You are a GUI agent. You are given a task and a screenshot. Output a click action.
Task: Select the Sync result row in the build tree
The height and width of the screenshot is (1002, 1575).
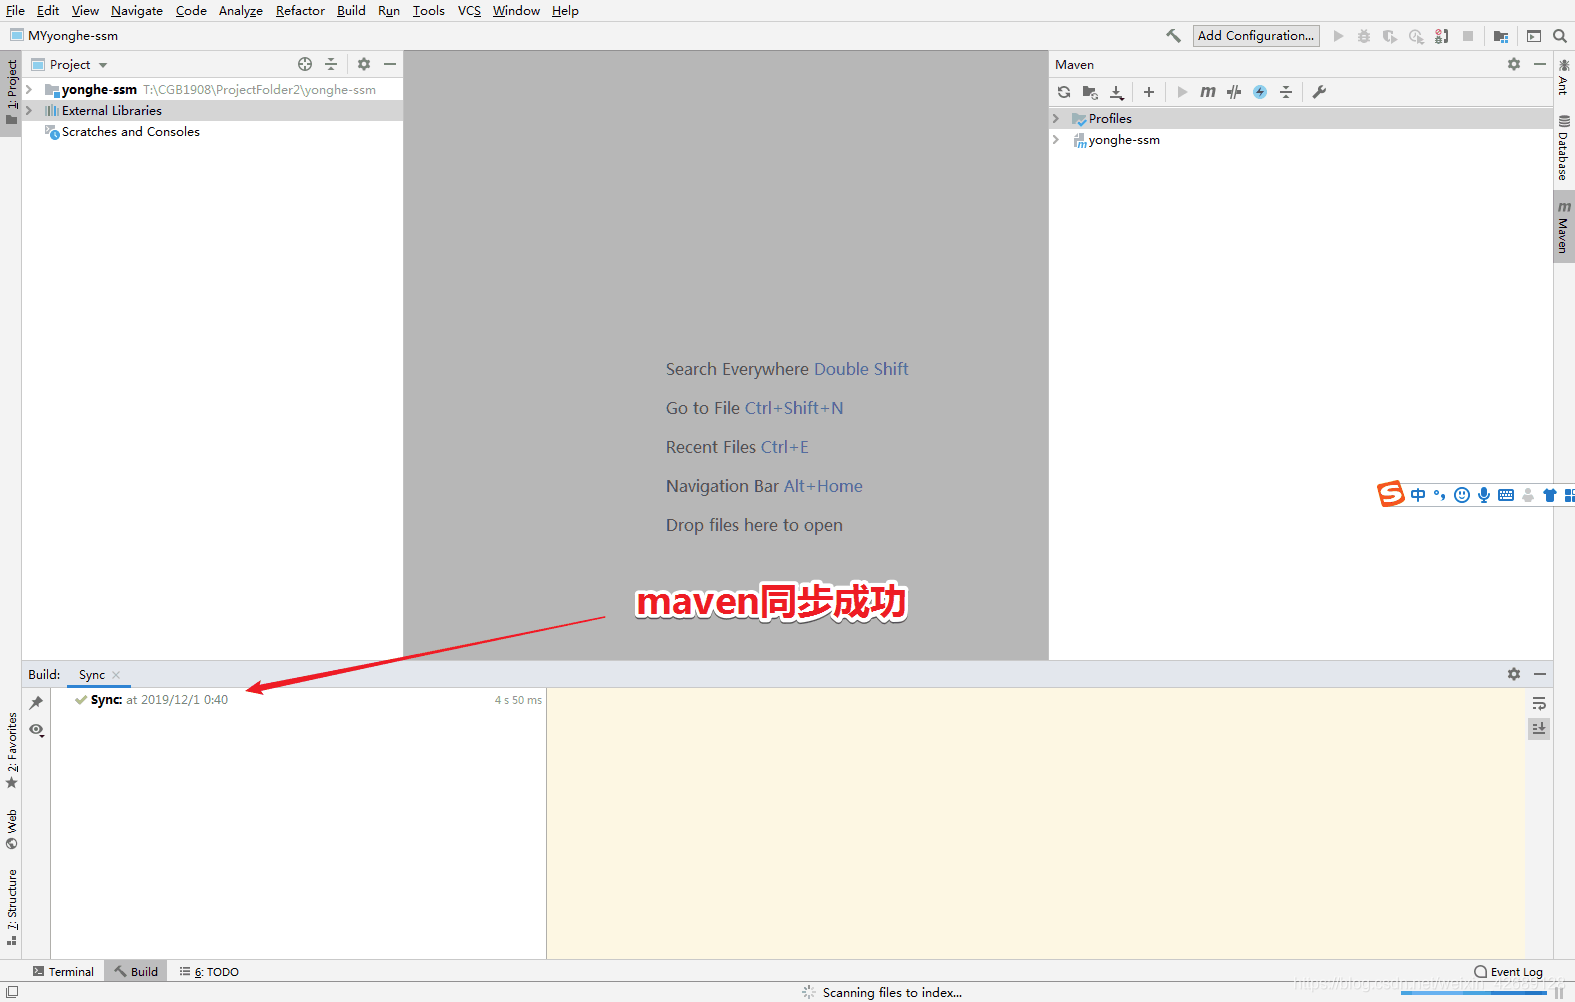(298, 700)
